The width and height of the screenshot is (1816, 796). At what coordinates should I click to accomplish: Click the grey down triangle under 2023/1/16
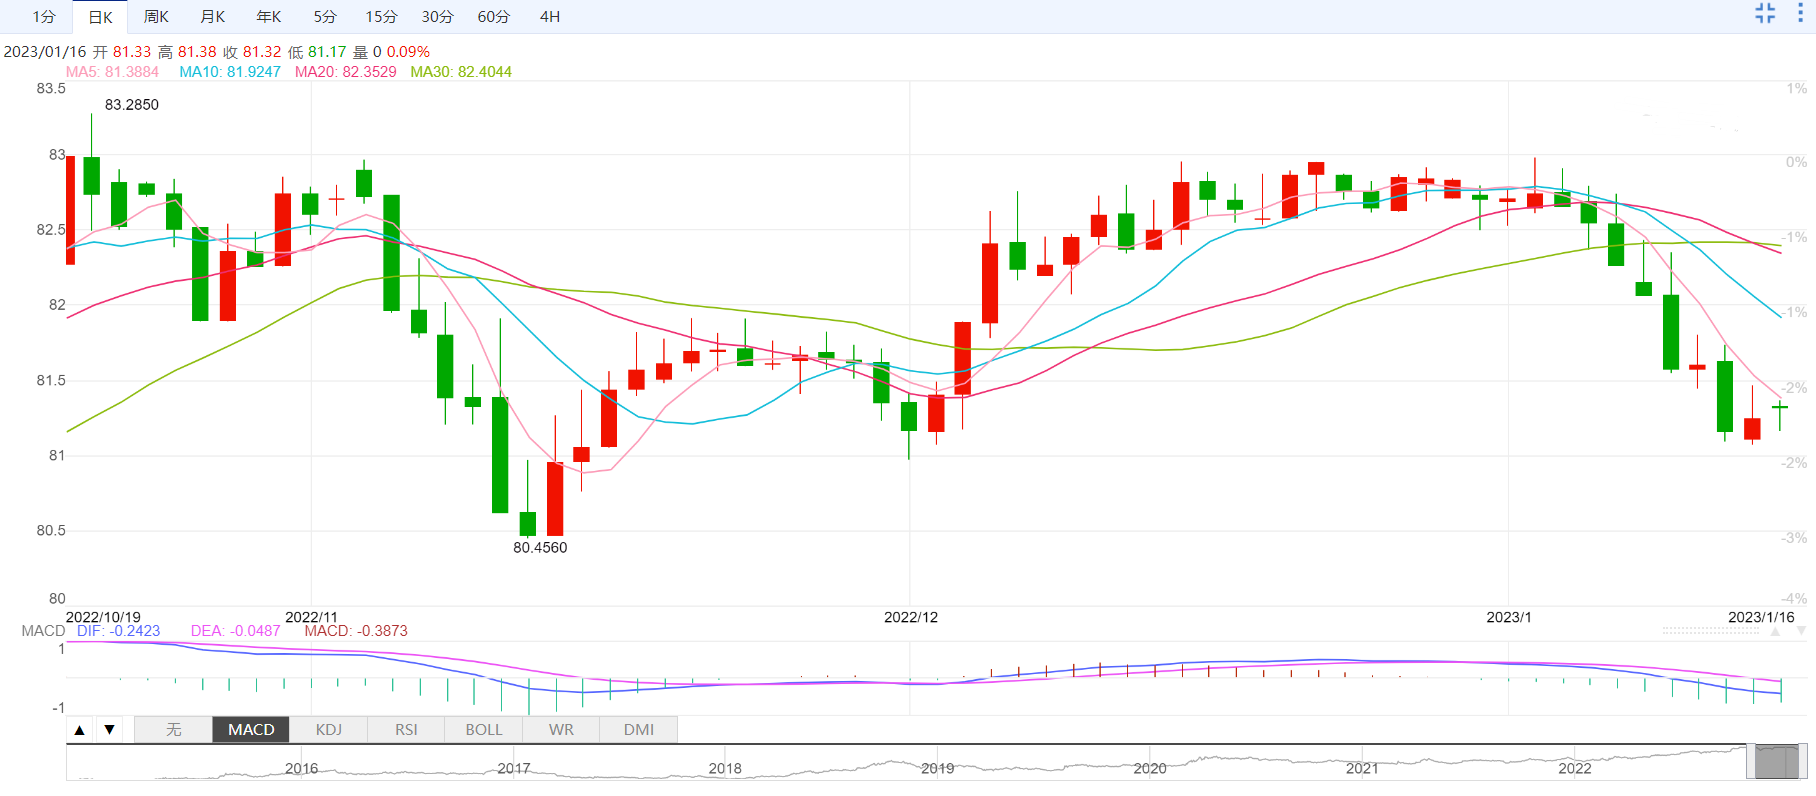1801,631
